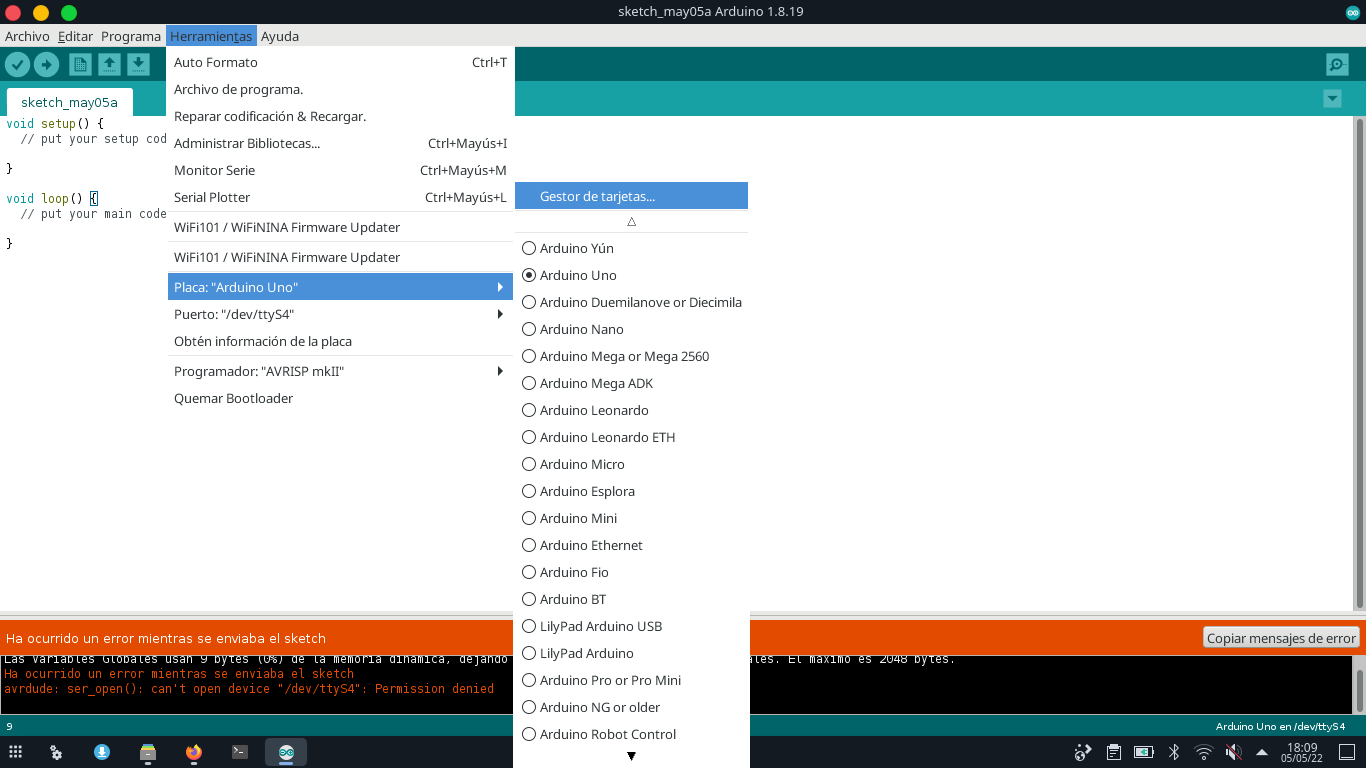Viewport: 1366px width, 768px height.
Task: Open Monitor Serie from the menu
Action: (340, 170)
